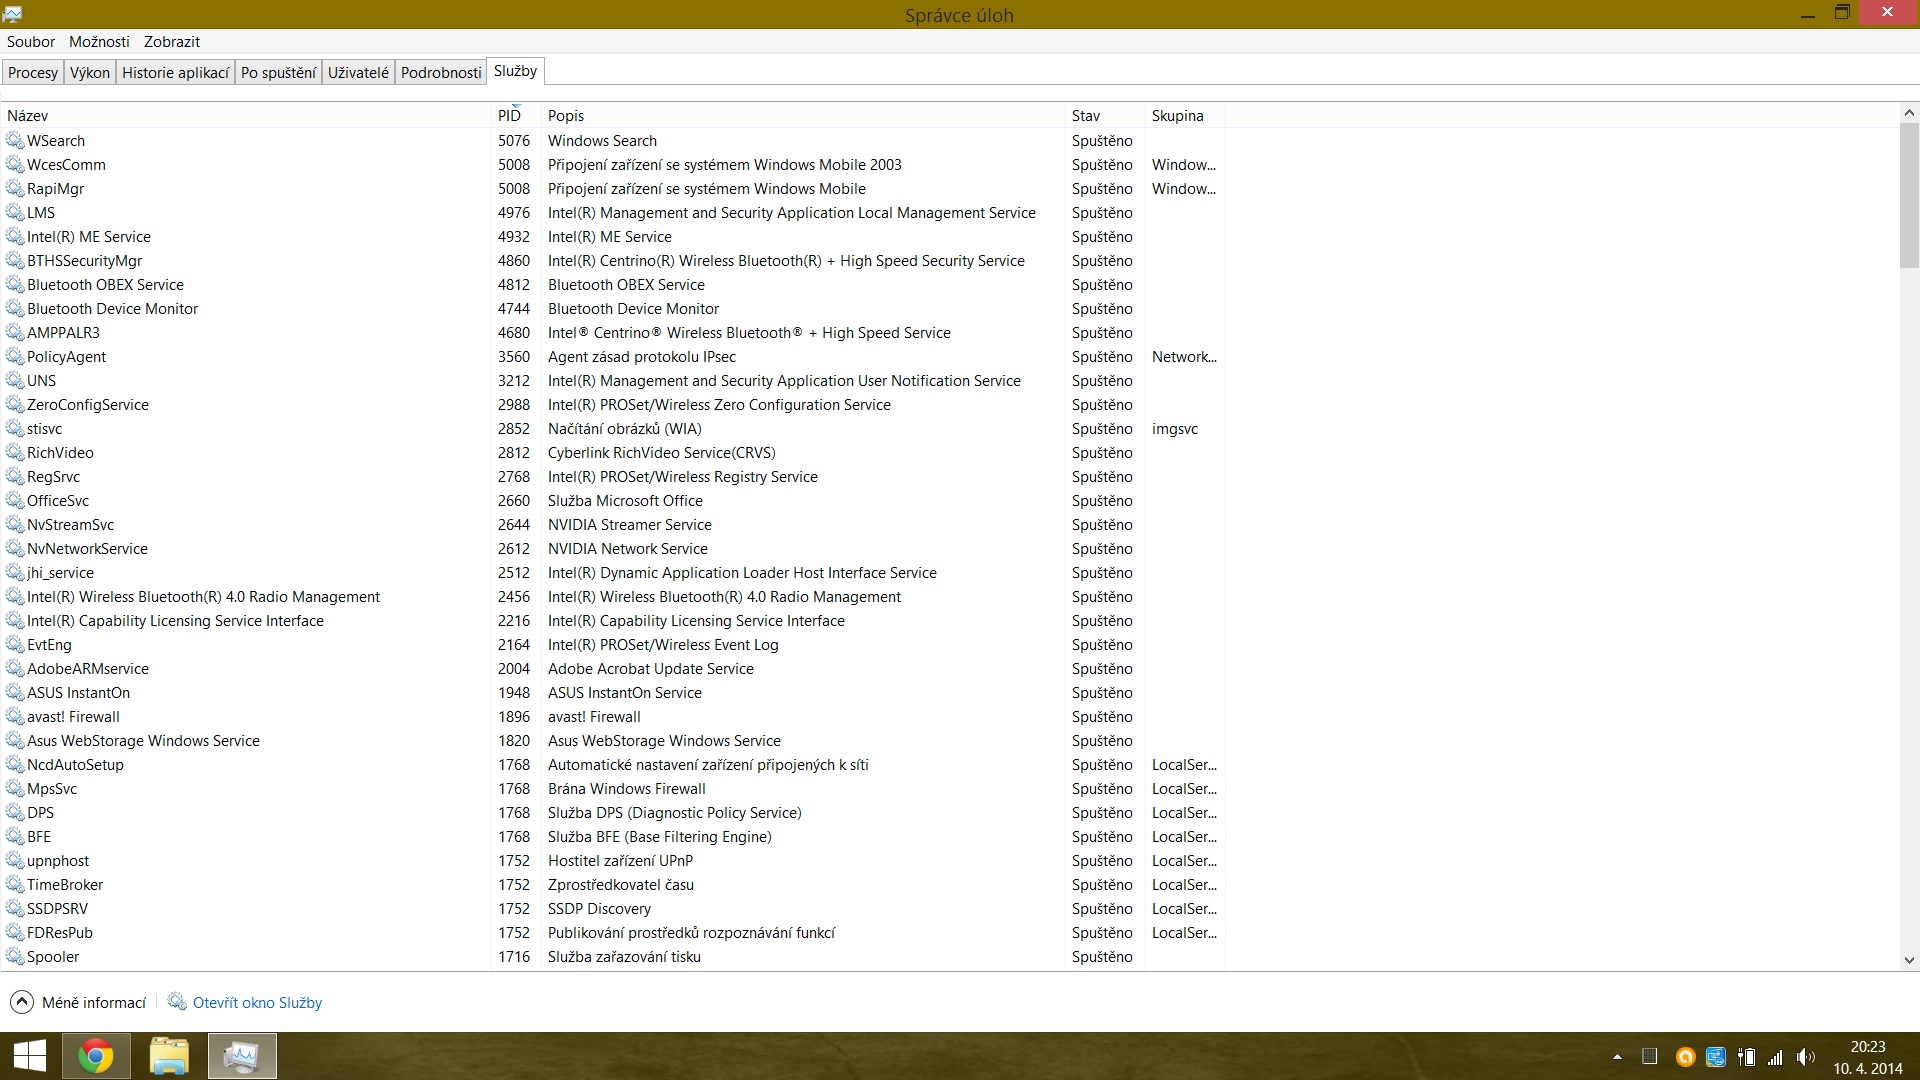Select the ZeroConfigService row
Image resolution: width=1920 pixels, height=1080 pixels.
click(612, 404)
